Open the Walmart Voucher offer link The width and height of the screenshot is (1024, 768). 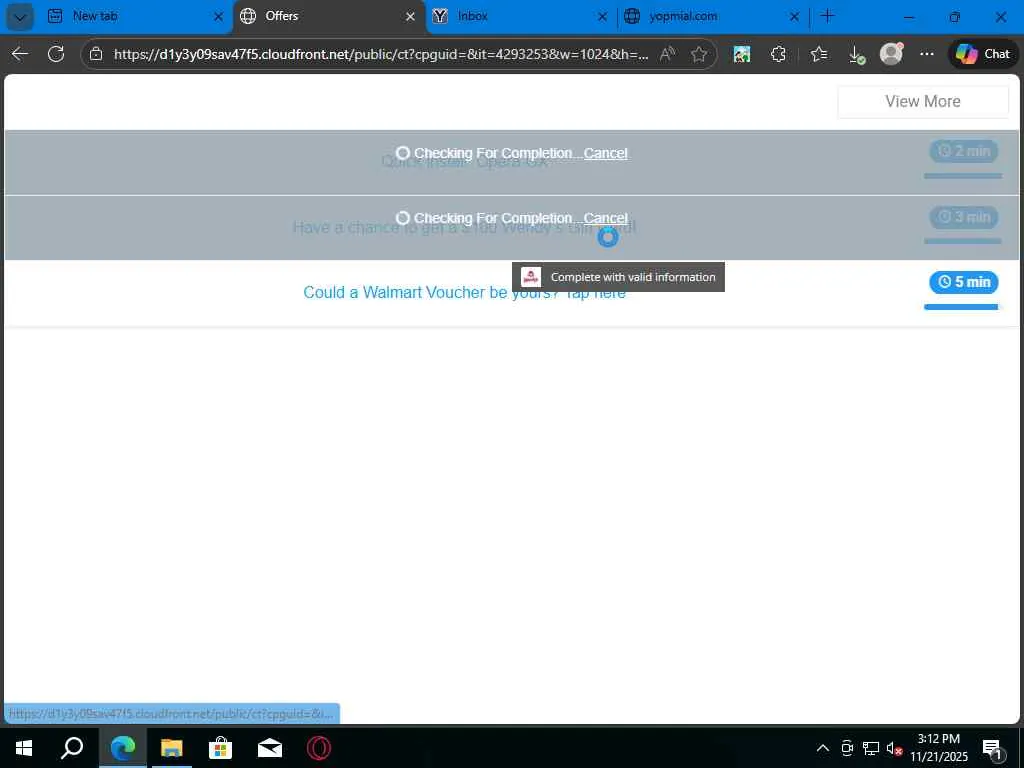coord(464,293)
